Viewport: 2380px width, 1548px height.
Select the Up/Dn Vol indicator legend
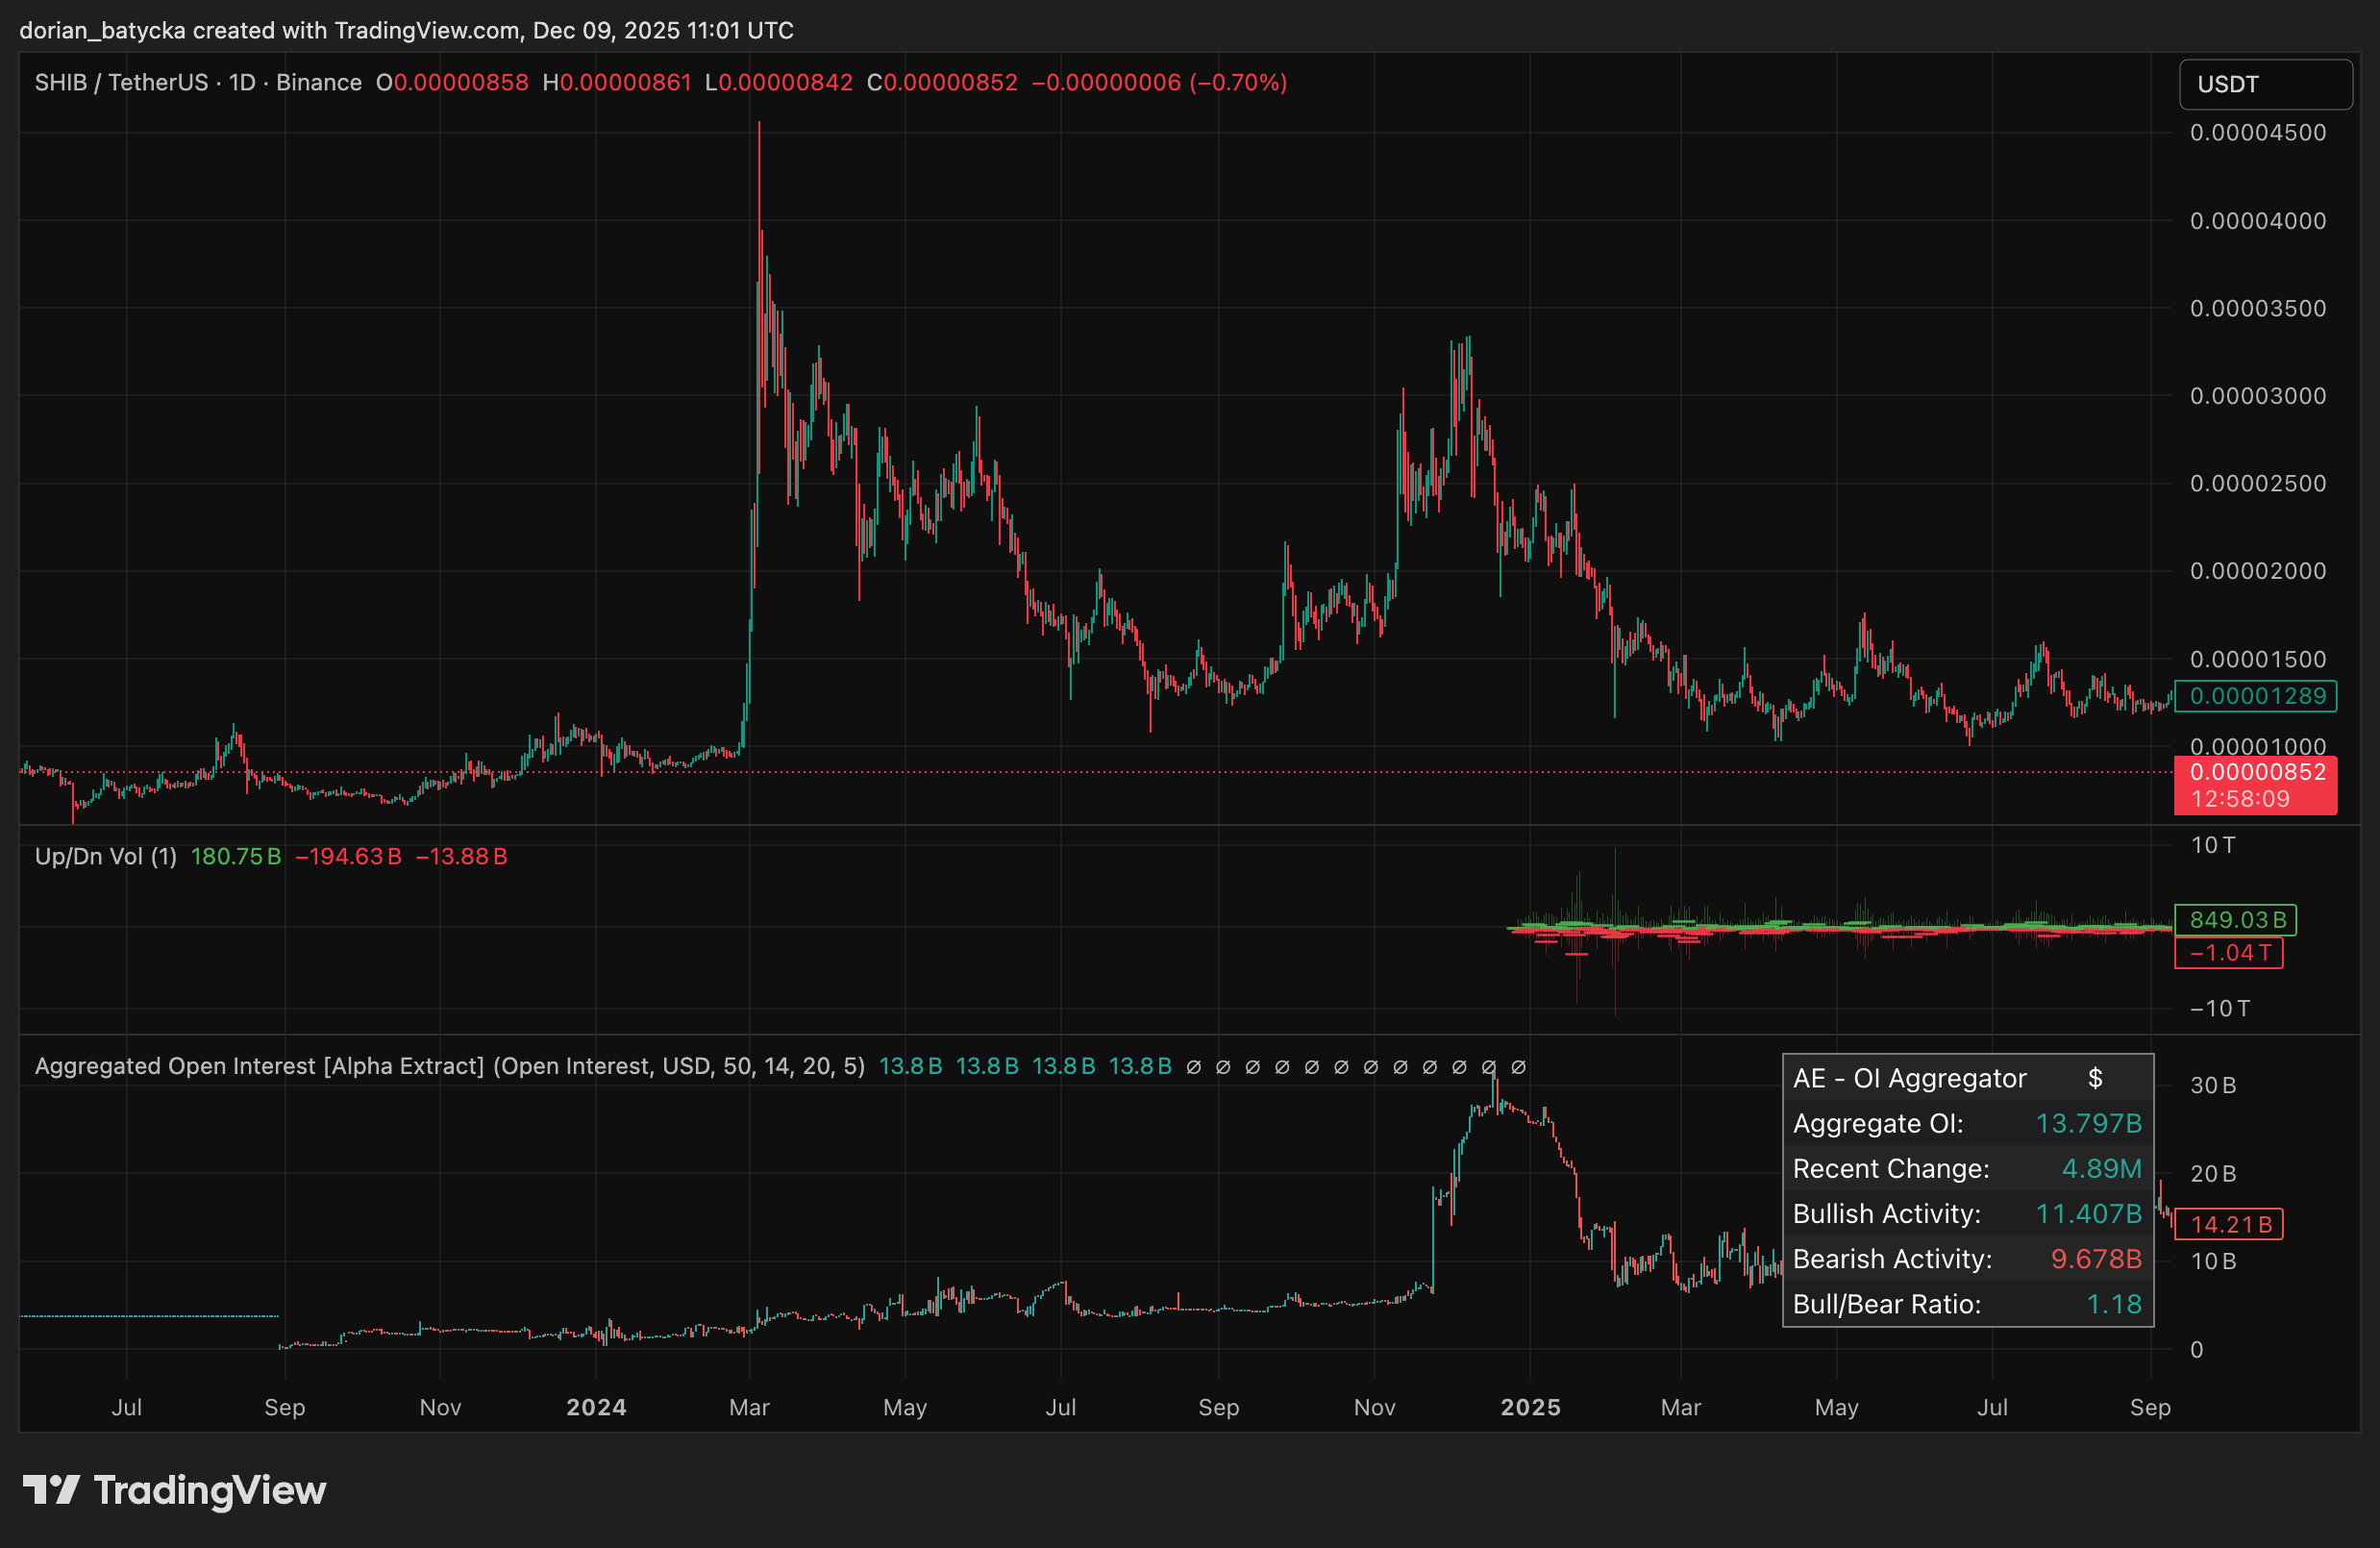[105, 857]
